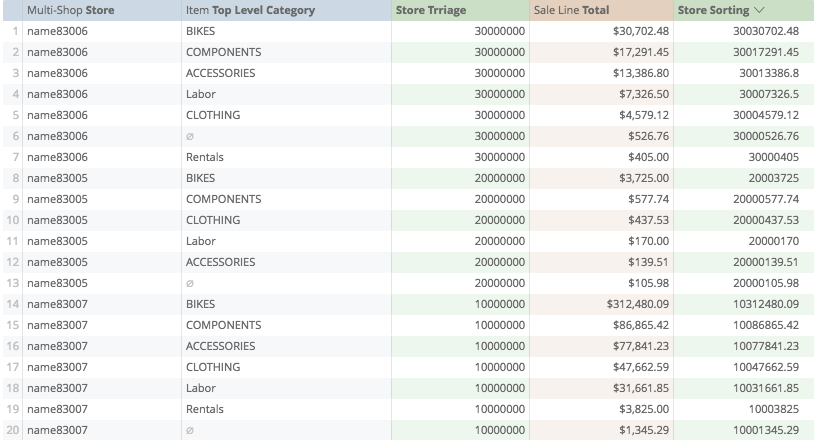This screenshot has height=440, width=815.
Task: Click the Store Sorting descending sort arrow
Action: (759, 10)
